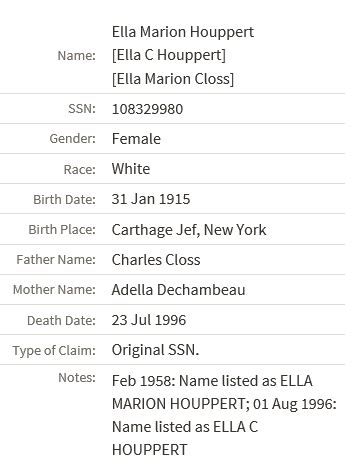Click the SSN value 108329980
Viewport: 361px width, 475px height.
pyautogui.click(x=147, y=109)
